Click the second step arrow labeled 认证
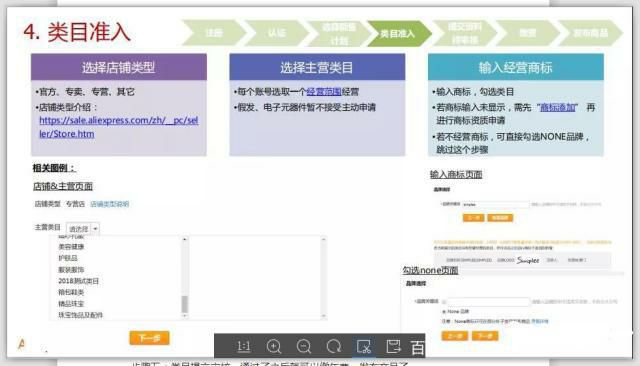Image resolution: width=640 pixels, height=366 pixels. pyautogui.click(x=276, y=33)
